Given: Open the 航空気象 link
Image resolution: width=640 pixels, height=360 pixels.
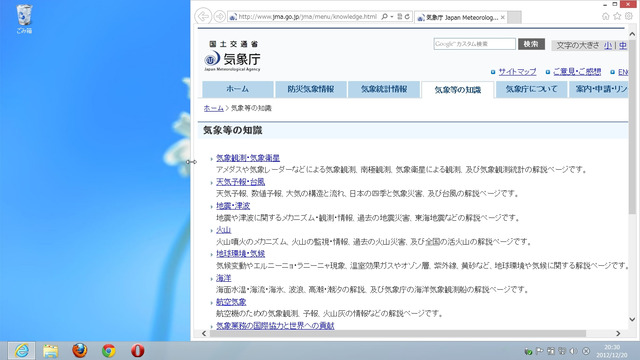Looking at the screenshot, I should coord(231,302).
